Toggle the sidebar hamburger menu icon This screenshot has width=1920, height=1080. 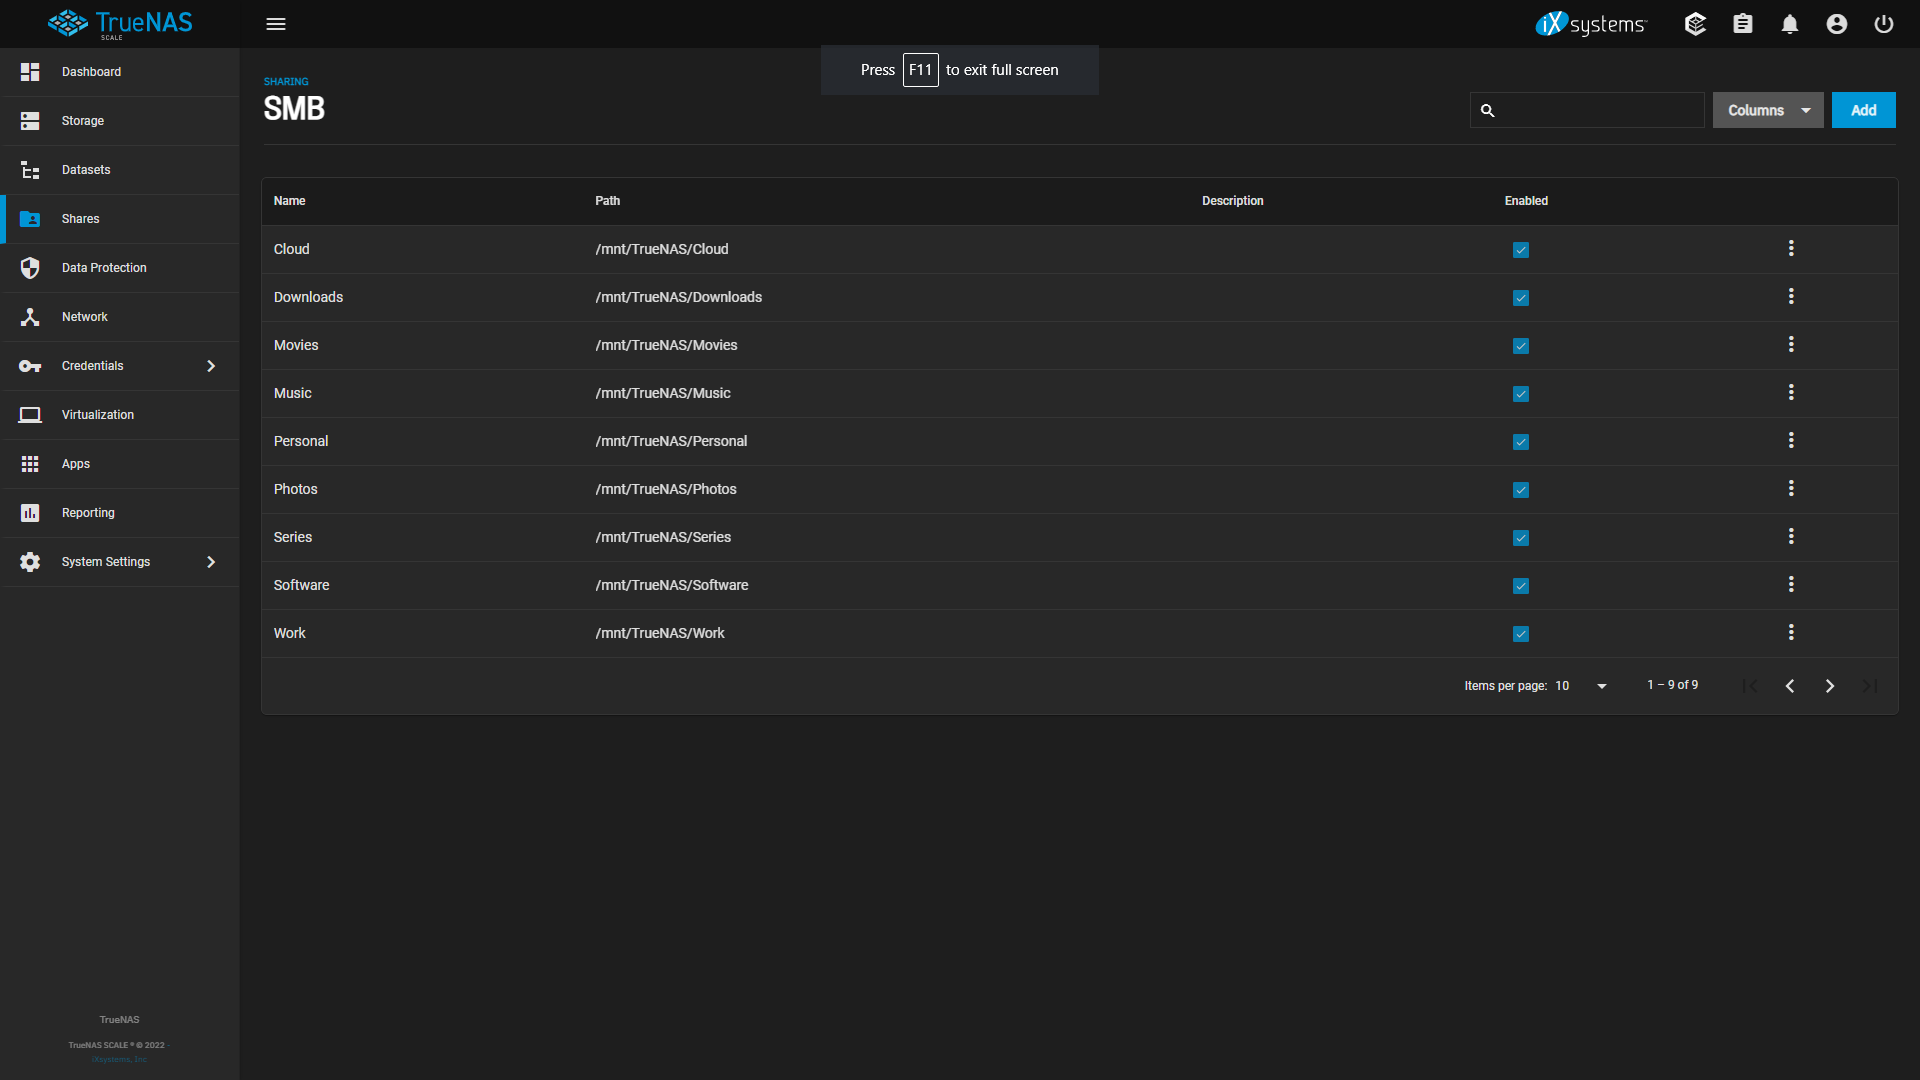coord(276,24)
